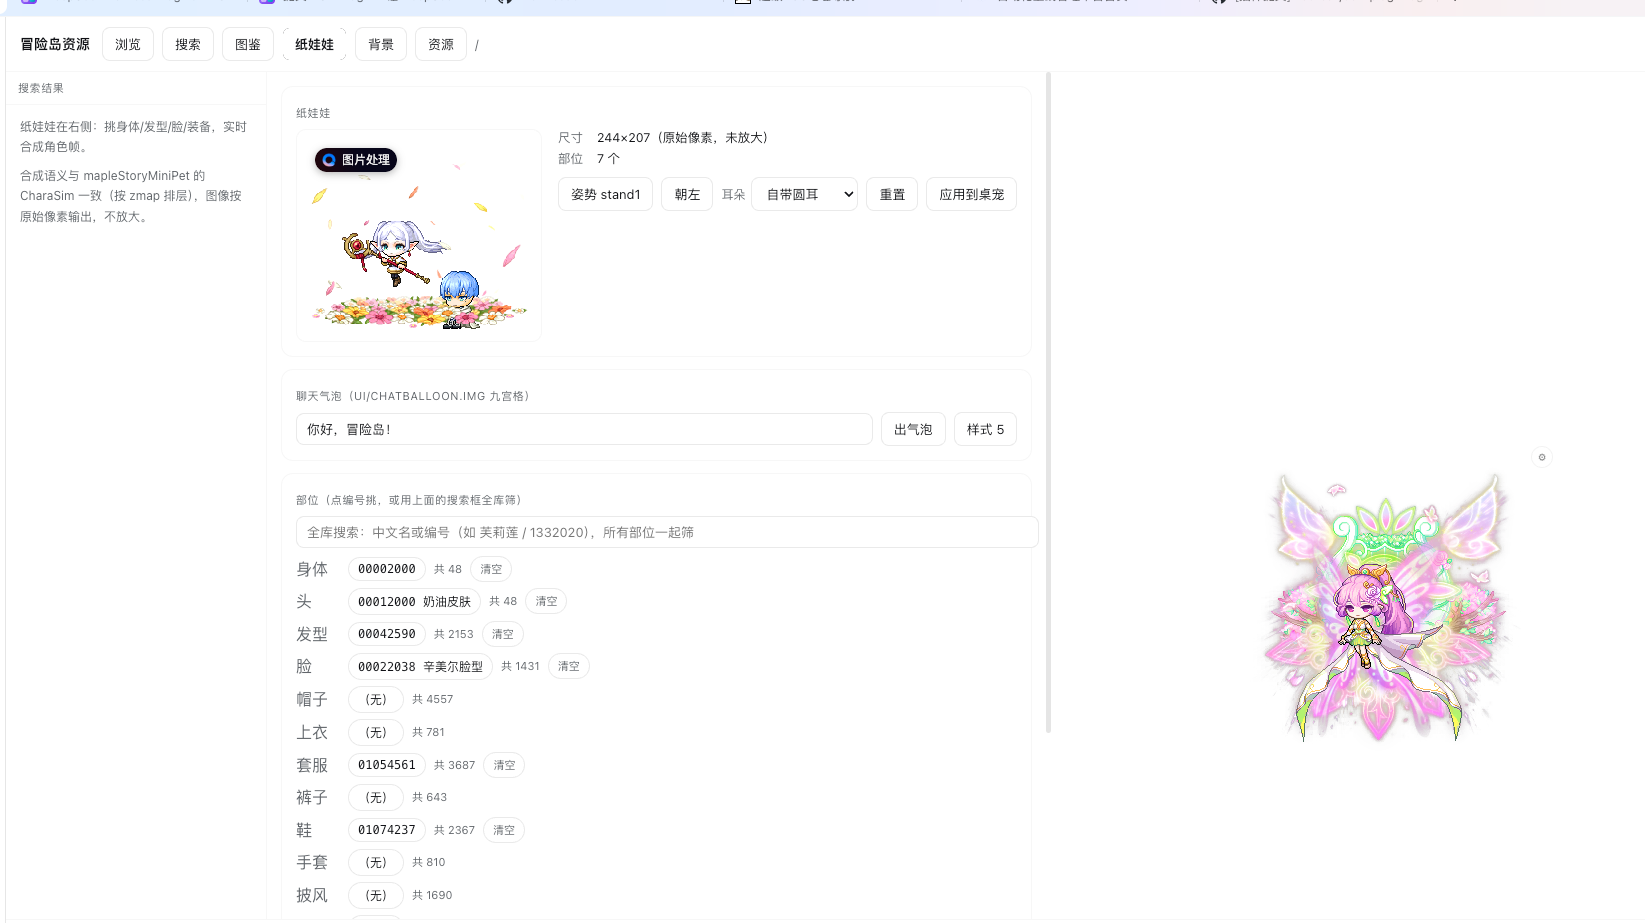Click the 共 3687 overall count text

(x=455, y=765)
